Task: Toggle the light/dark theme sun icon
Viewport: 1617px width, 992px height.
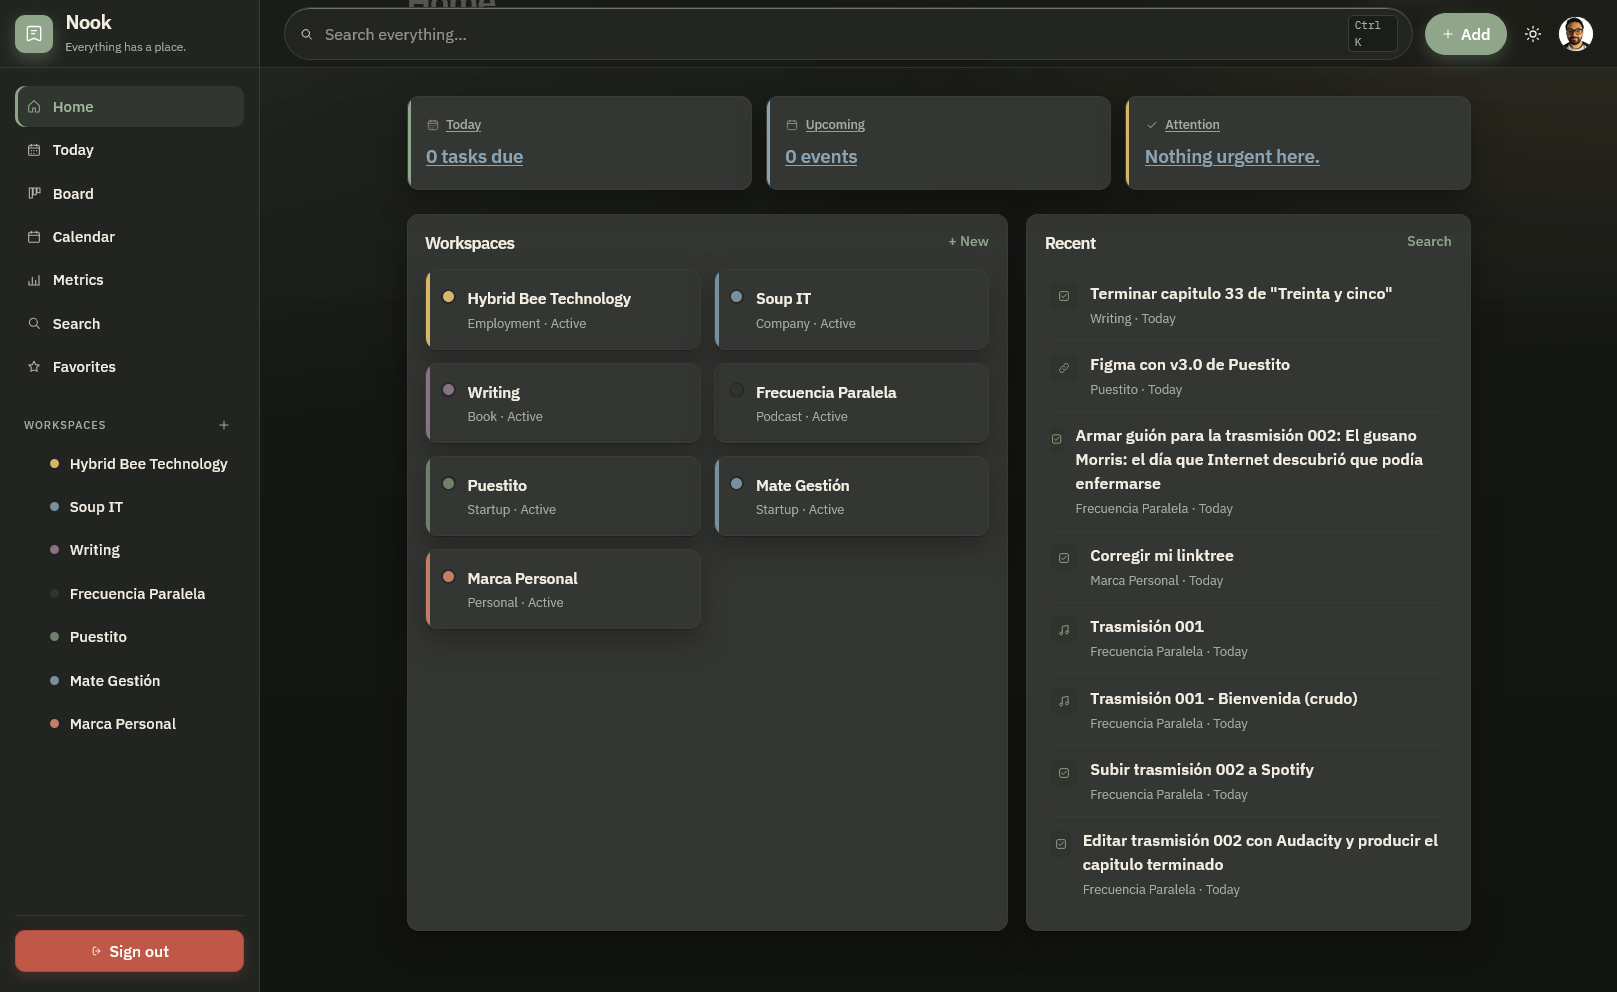Action: coord(1533,34)
